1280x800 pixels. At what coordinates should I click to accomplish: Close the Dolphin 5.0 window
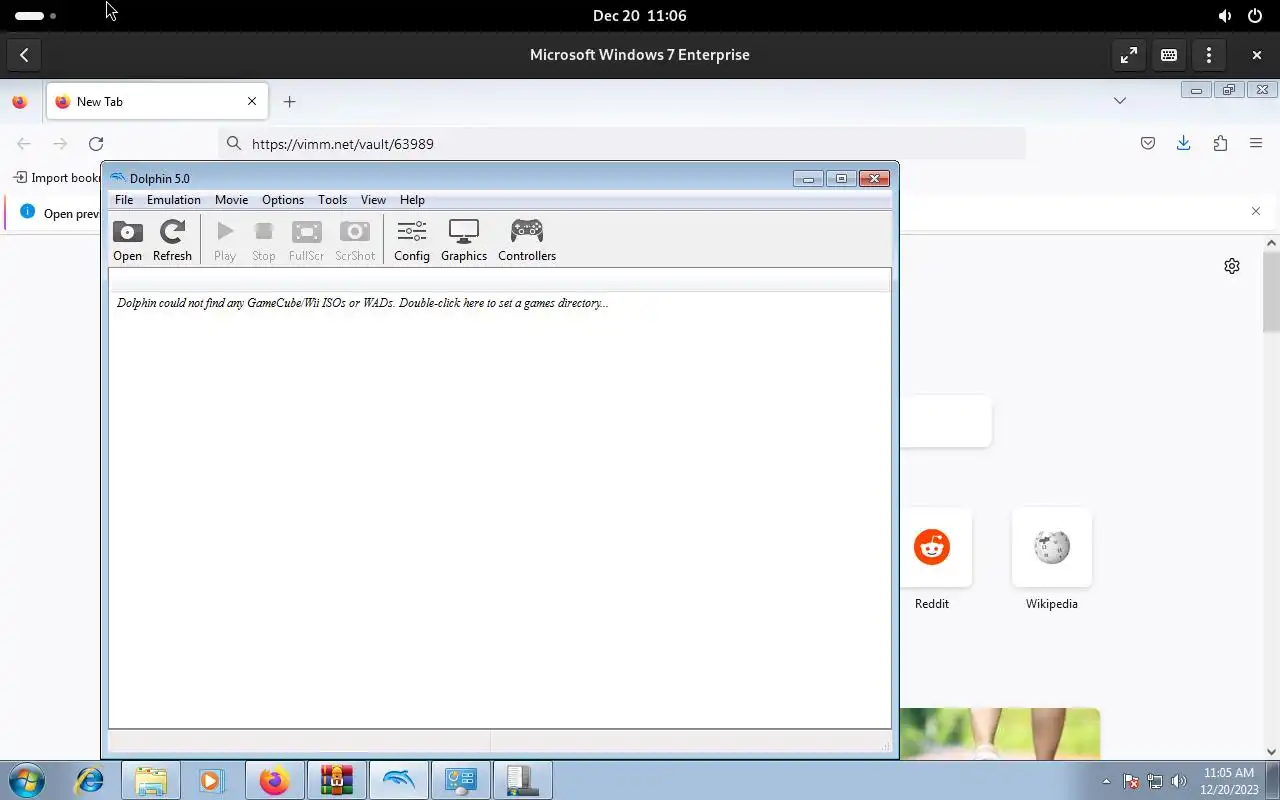[x=874, y=179]
